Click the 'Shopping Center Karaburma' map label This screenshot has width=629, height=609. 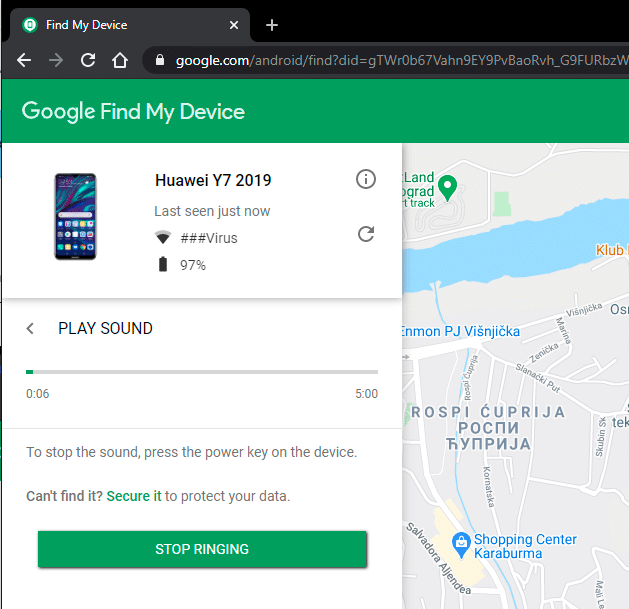click(525, 546)
